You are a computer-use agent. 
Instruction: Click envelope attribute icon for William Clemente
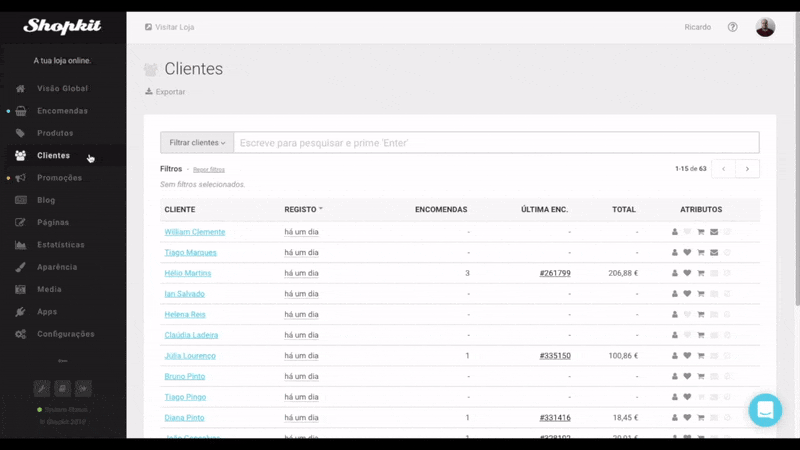714,232
